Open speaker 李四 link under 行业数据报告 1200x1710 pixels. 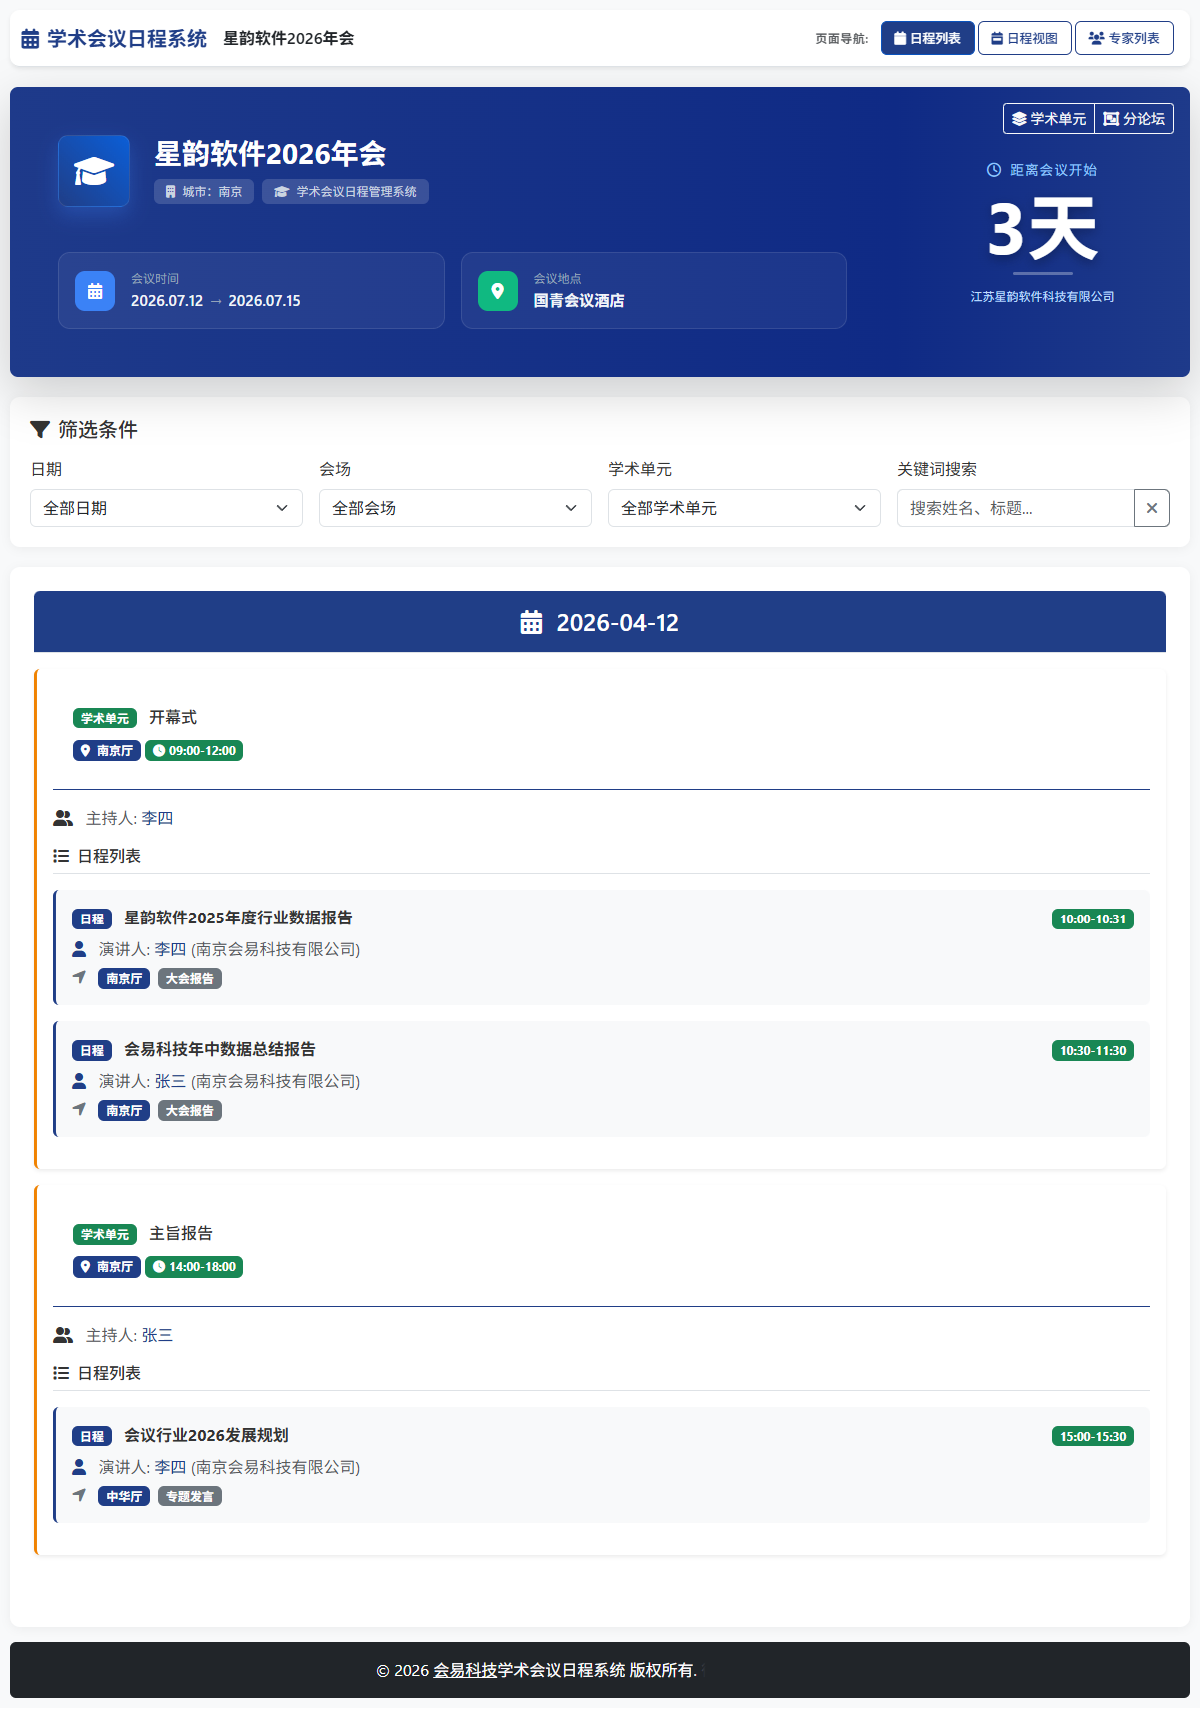(x=170, y=949)
